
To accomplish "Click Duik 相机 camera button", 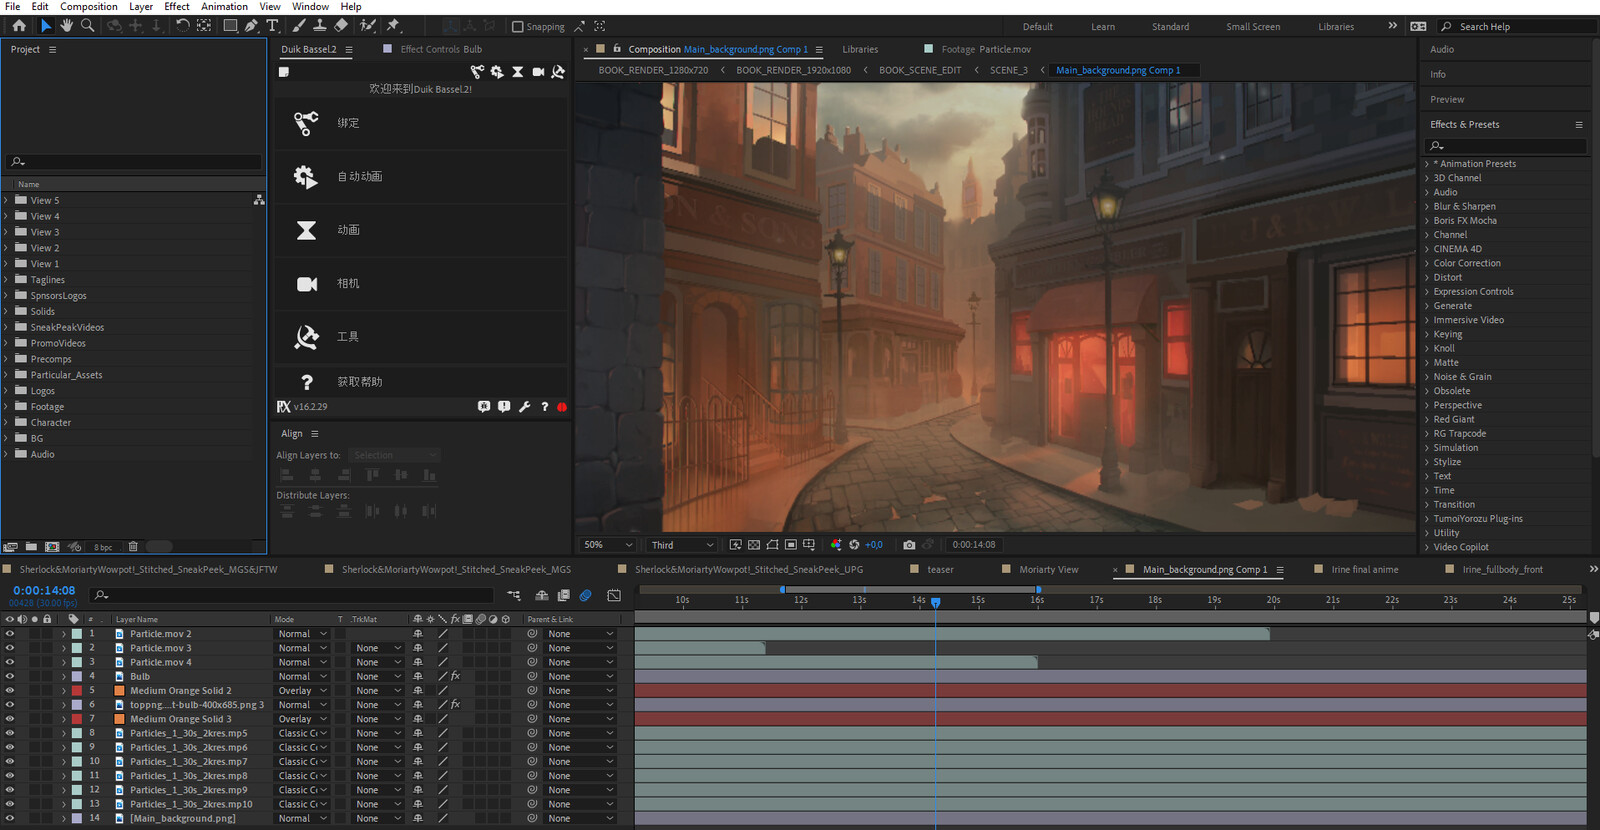I will pyautogui.click(x=421, y=284).
